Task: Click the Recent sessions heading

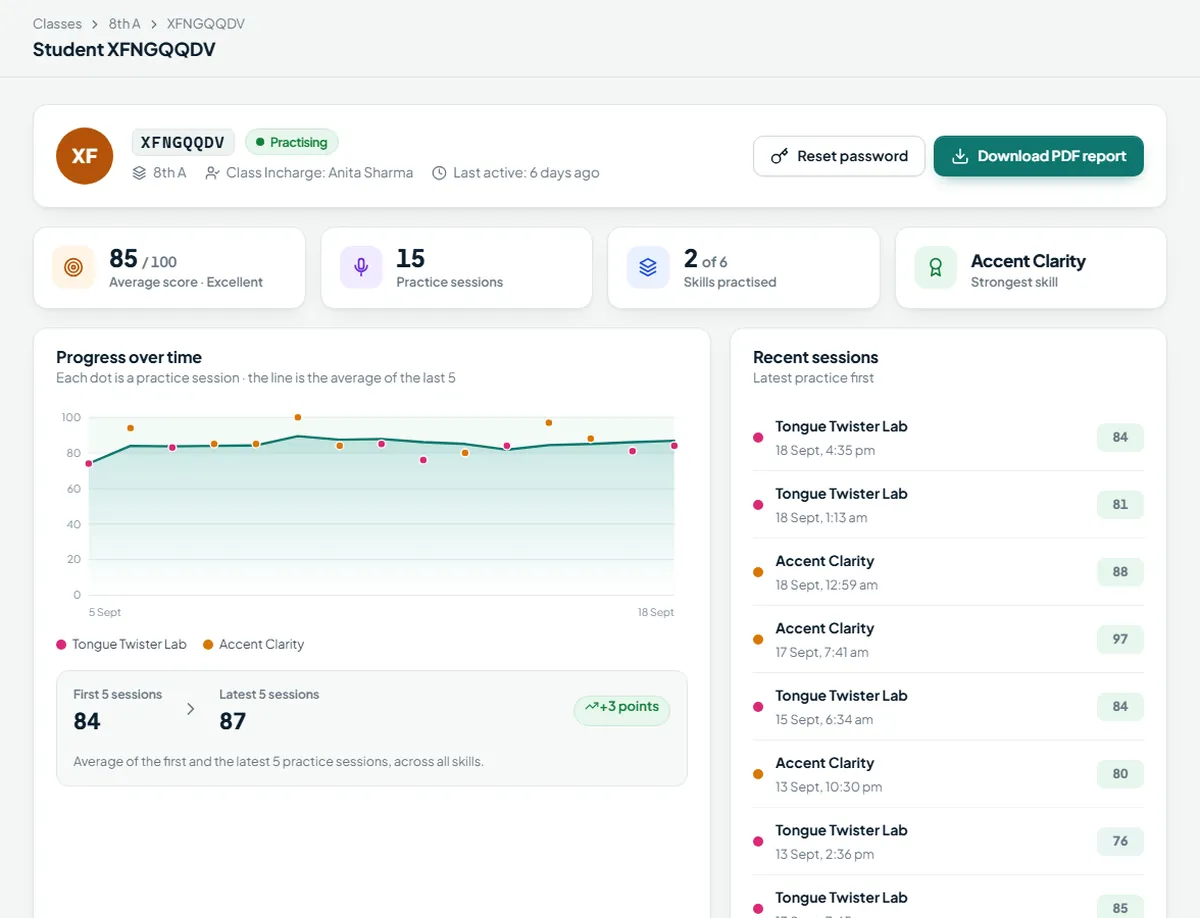Action: [816, 357]
